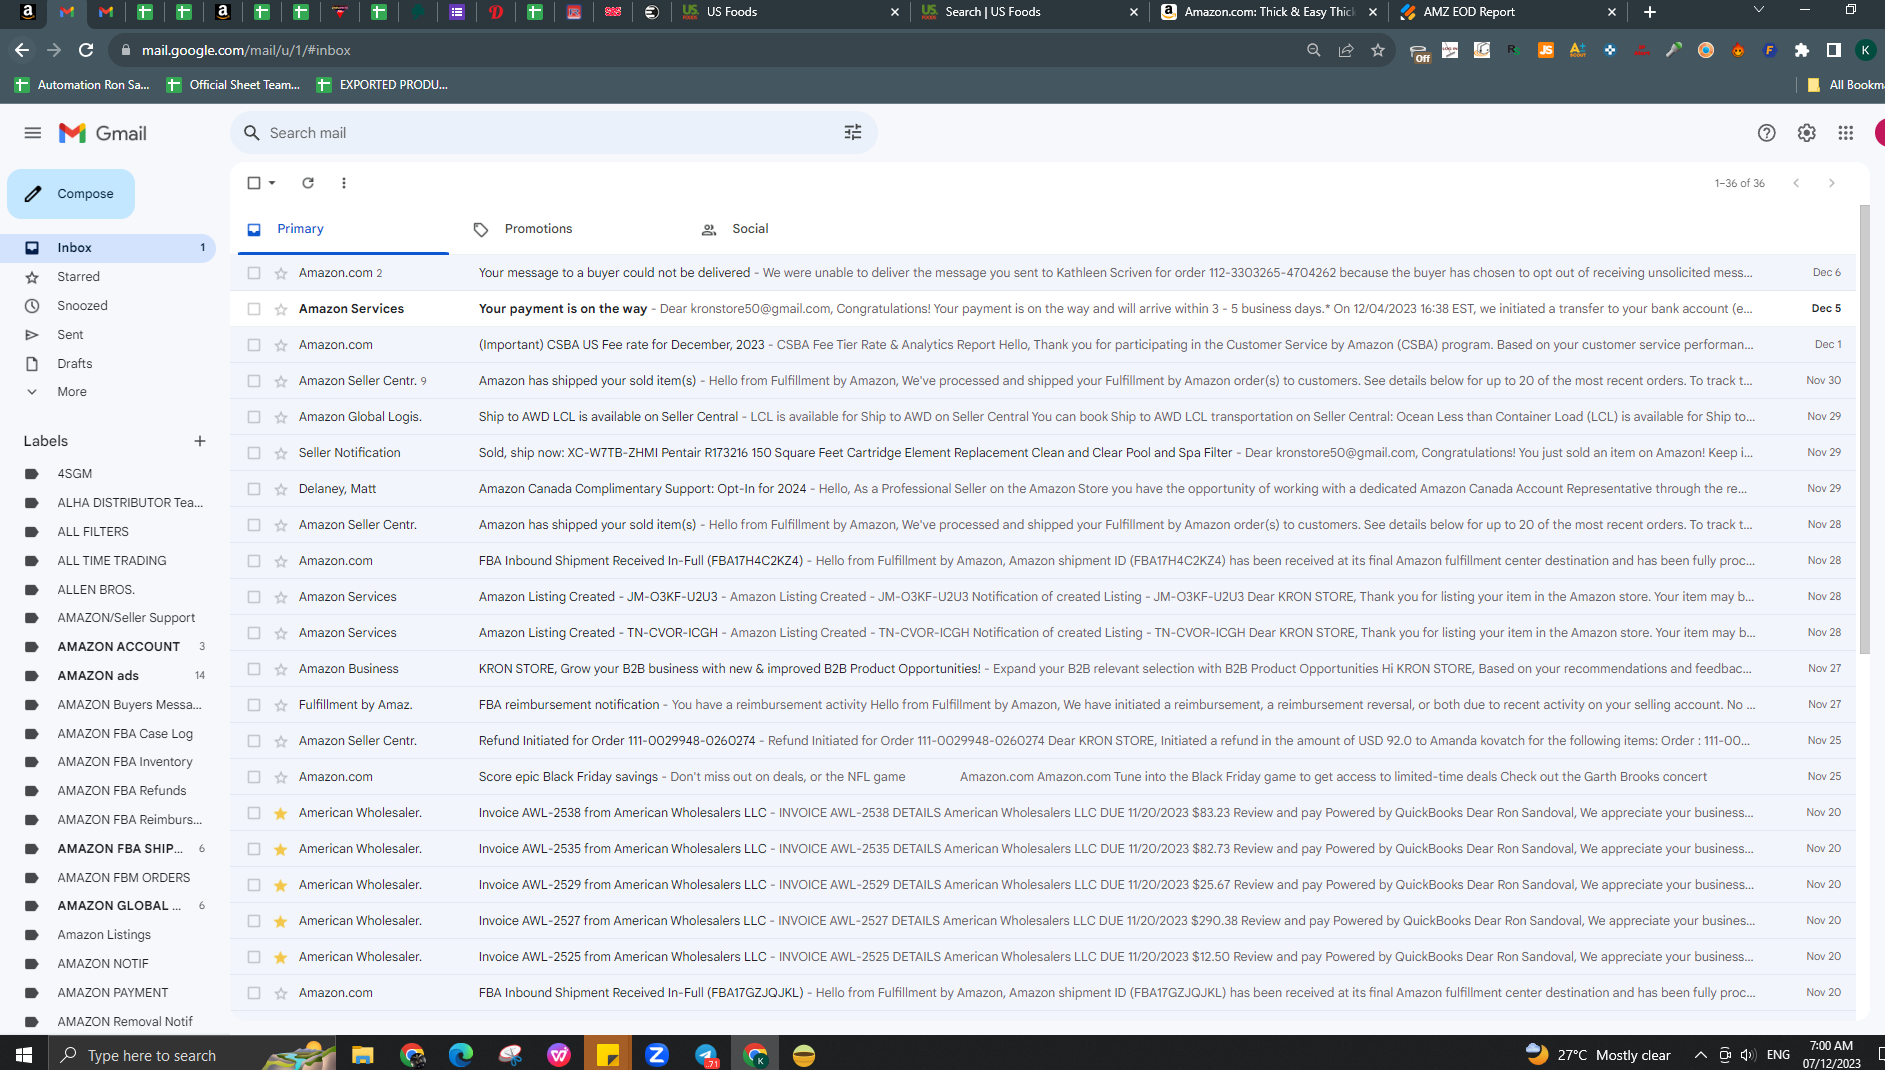This screenshot has height=1070, width=1885.
Task: Unstar the Invoice AWL-2538 email
Action: (281, 813)
